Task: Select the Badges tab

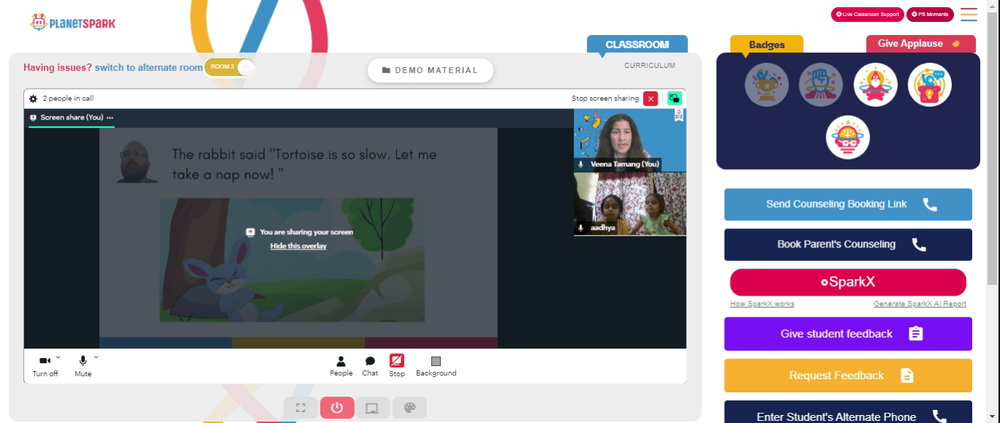Action: tap(767, 44)
